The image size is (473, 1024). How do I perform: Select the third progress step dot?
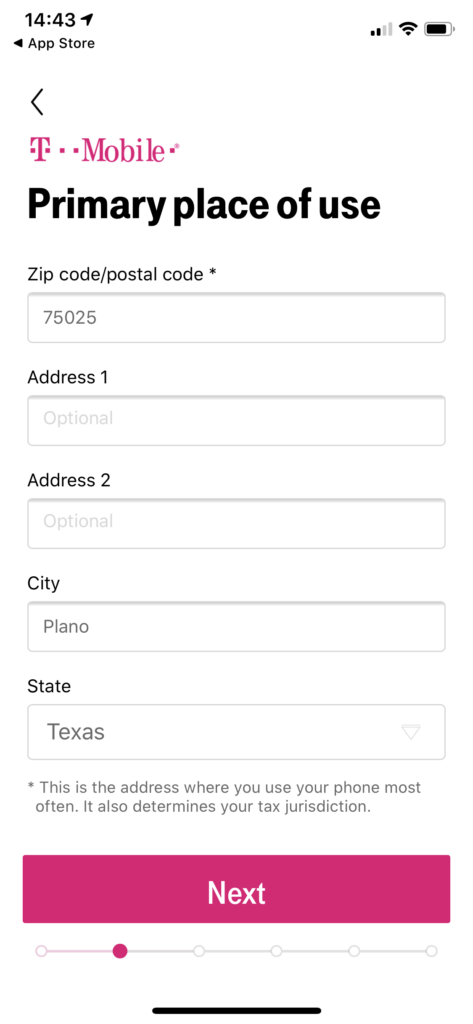(199, 951)
